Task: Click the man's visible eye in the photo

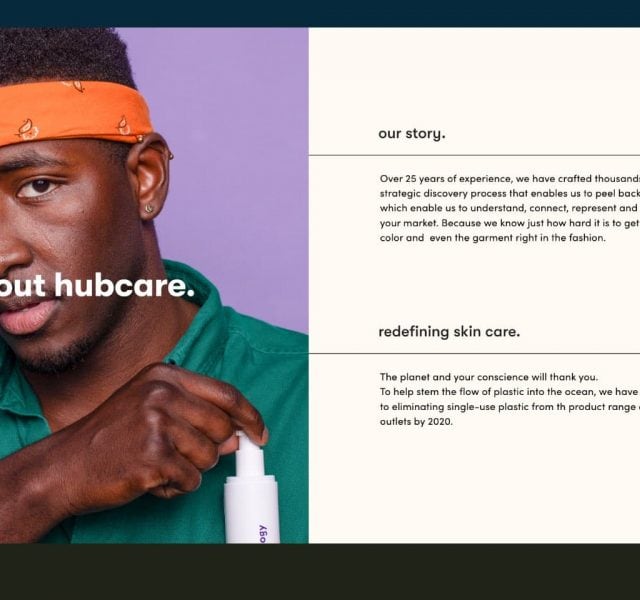Action: point(39,187)
